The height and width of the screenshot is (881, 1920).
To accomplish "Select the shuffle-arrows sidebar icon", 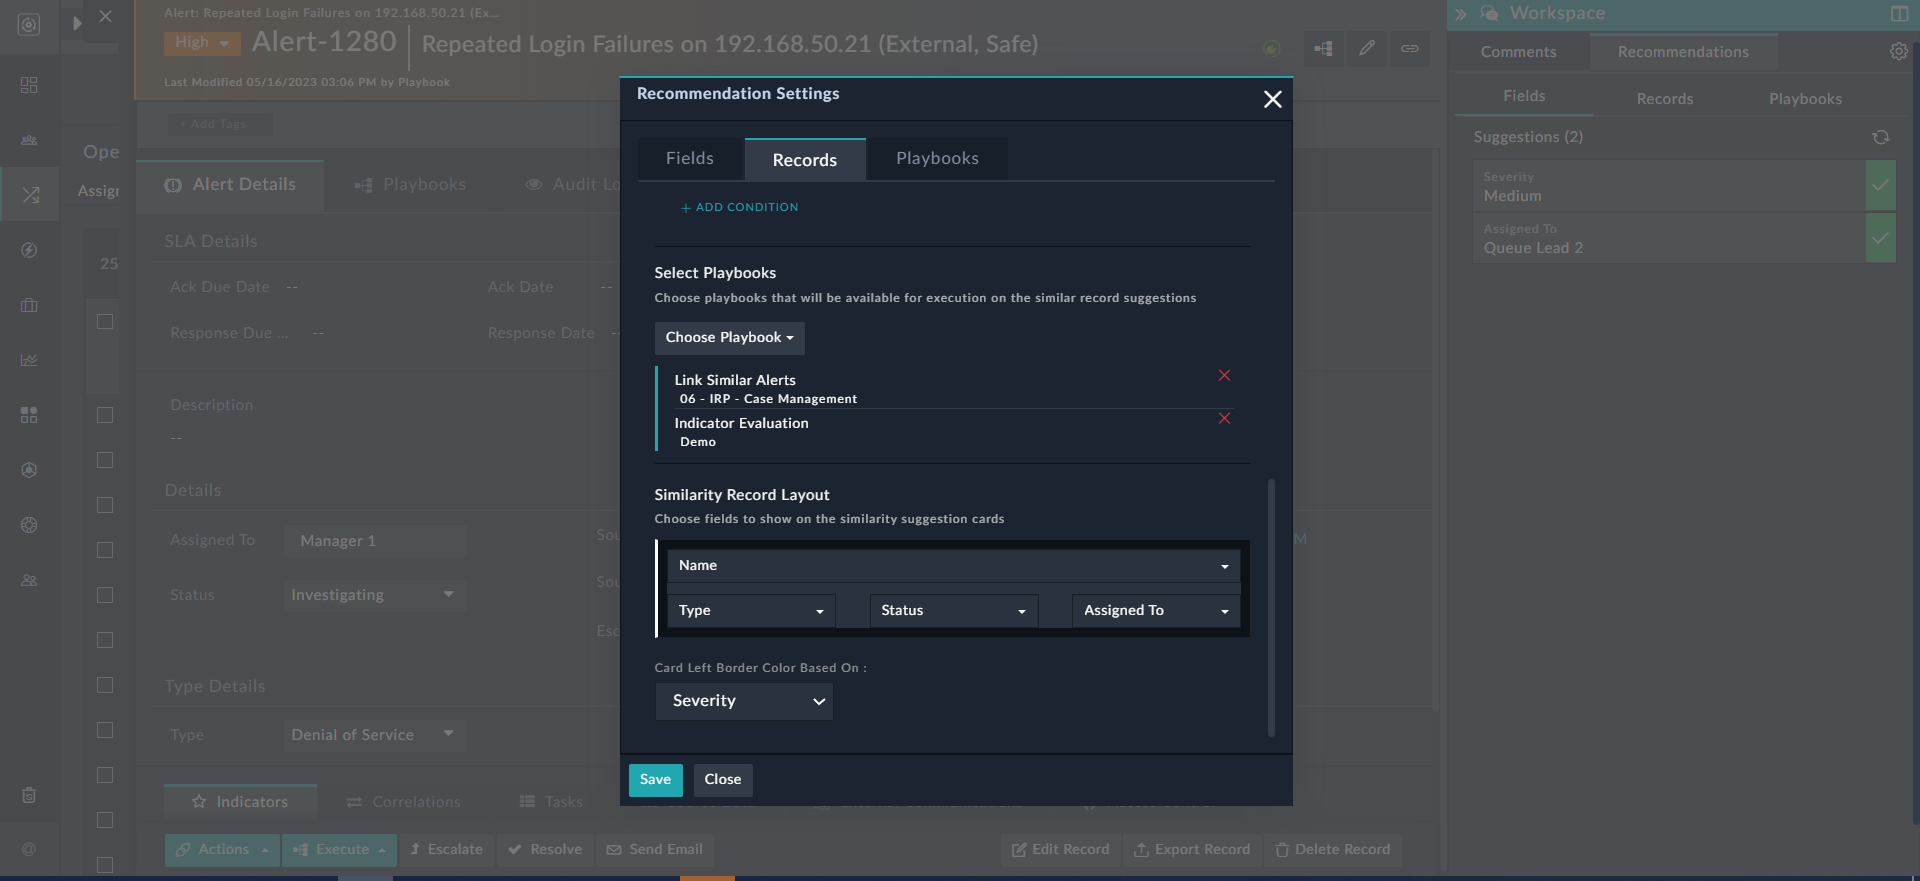I will click(x=30, y=194).
